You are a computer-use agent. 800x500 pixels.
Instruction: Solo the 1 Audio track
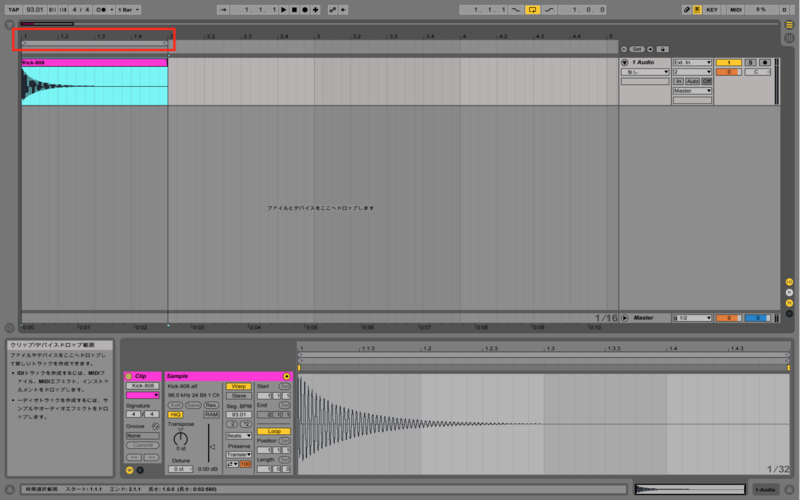coord(750,62)
